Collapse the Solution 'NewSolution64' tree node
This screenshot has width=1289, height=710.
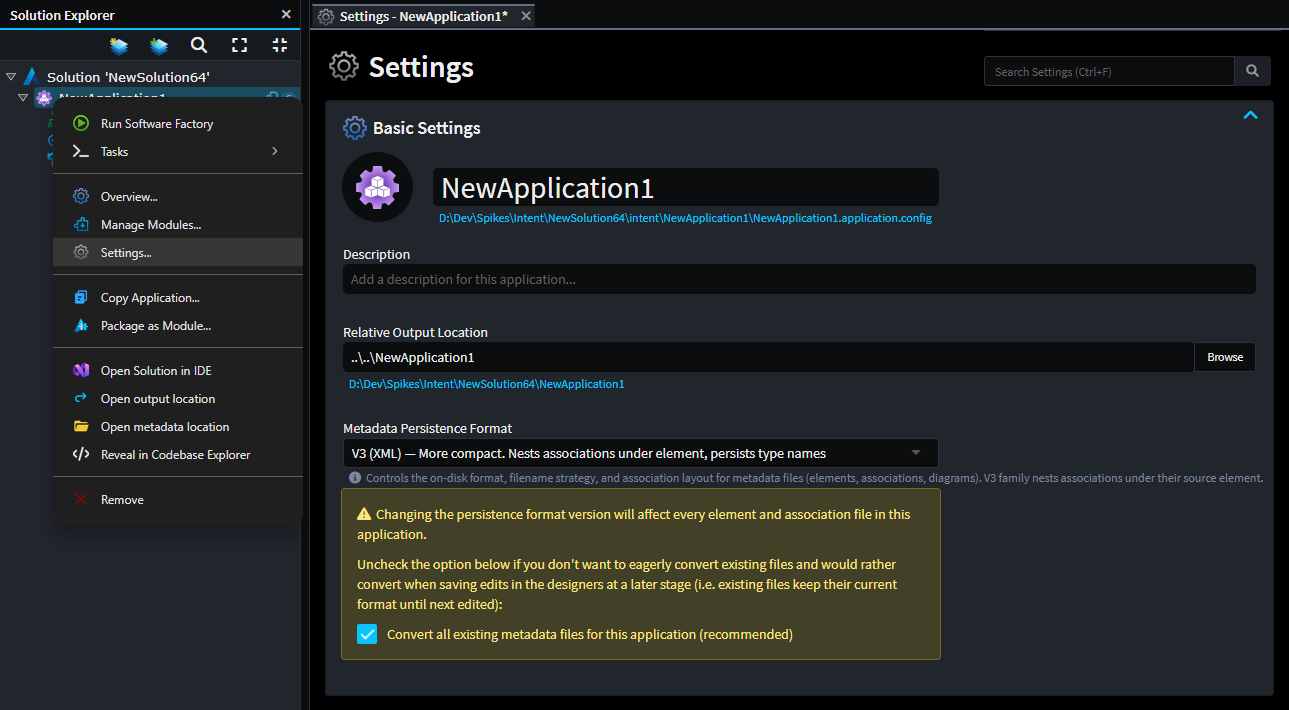point(11,76)
